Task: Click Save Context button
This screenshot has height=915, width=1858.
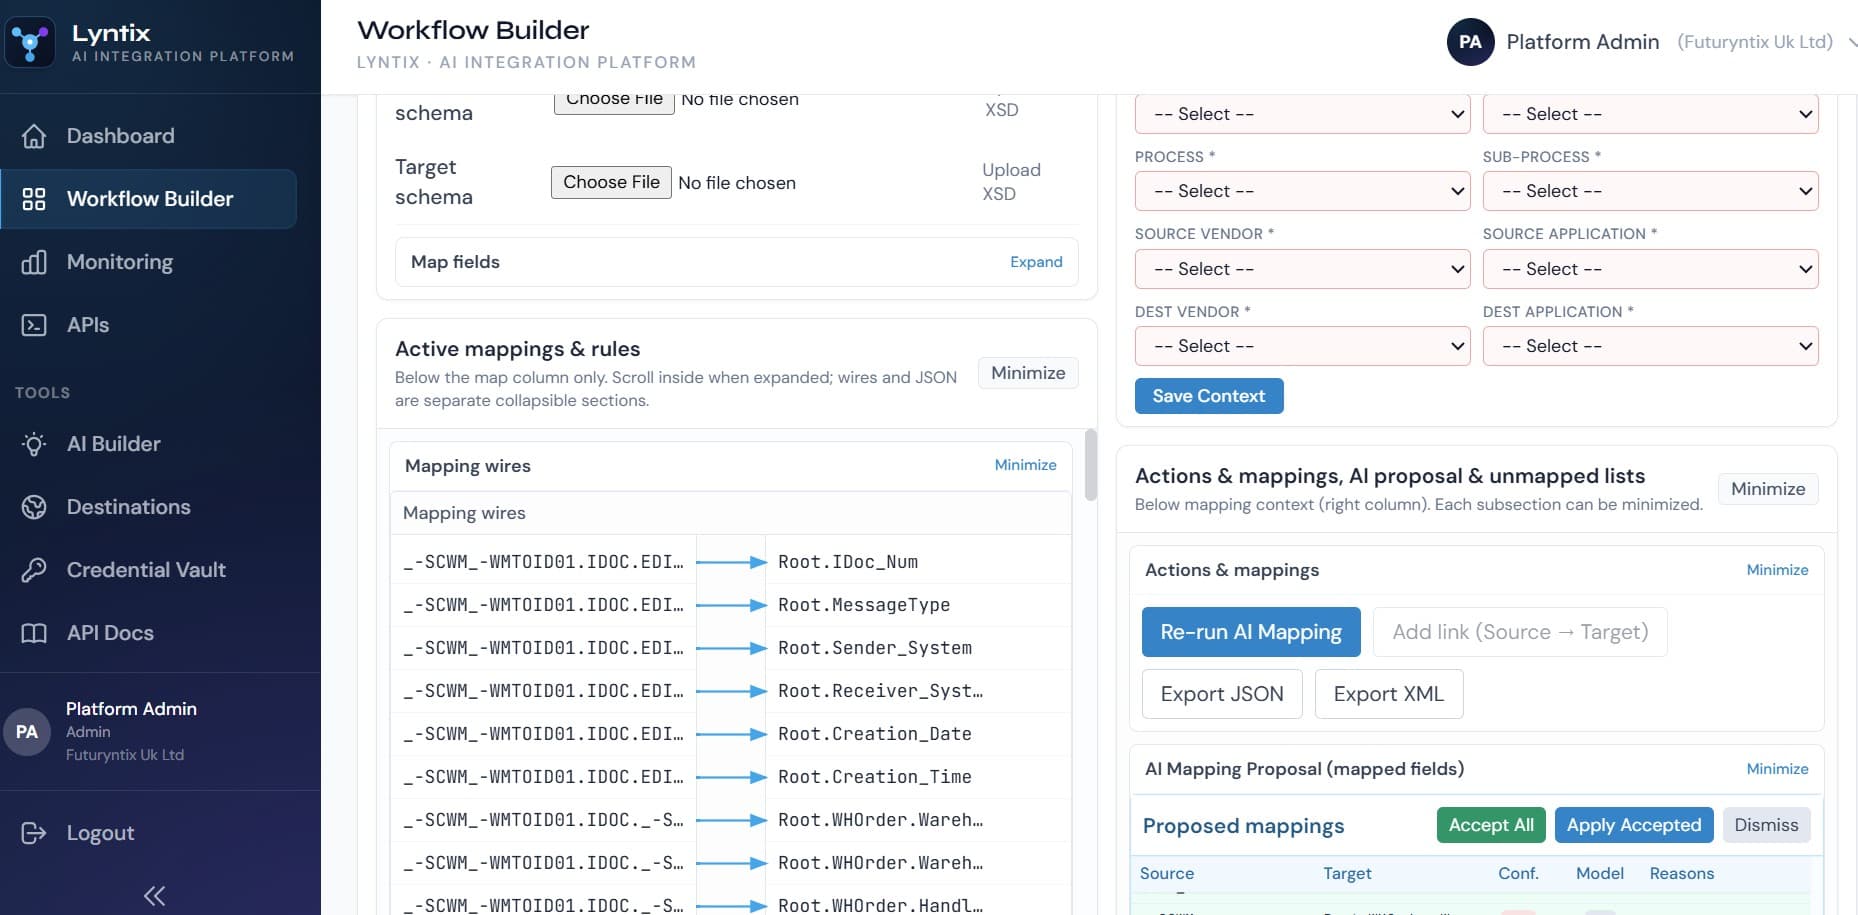Action: coord(1209,396)
